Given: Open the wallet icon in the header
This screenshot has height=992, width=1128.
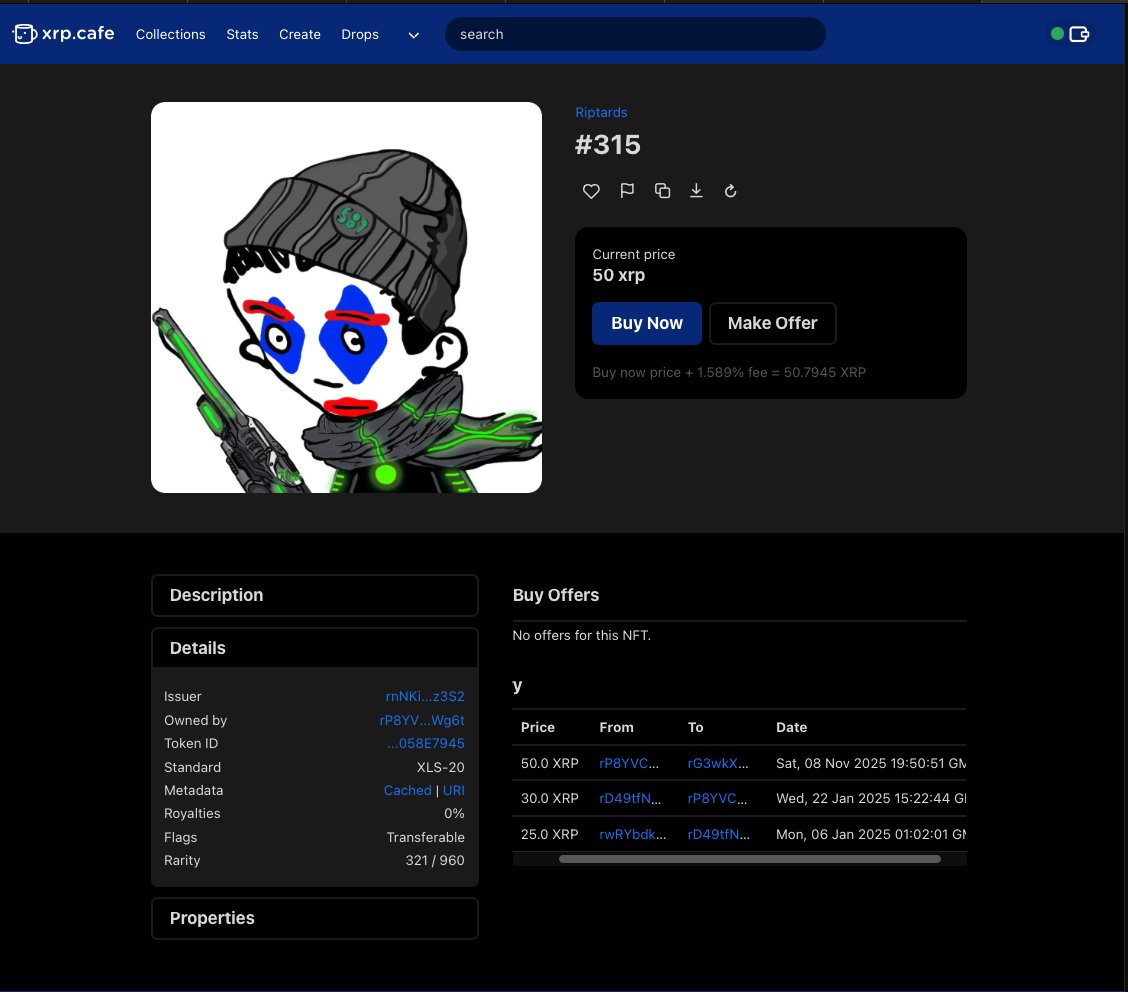Looking at the screenshot, I should point(1079,33).
